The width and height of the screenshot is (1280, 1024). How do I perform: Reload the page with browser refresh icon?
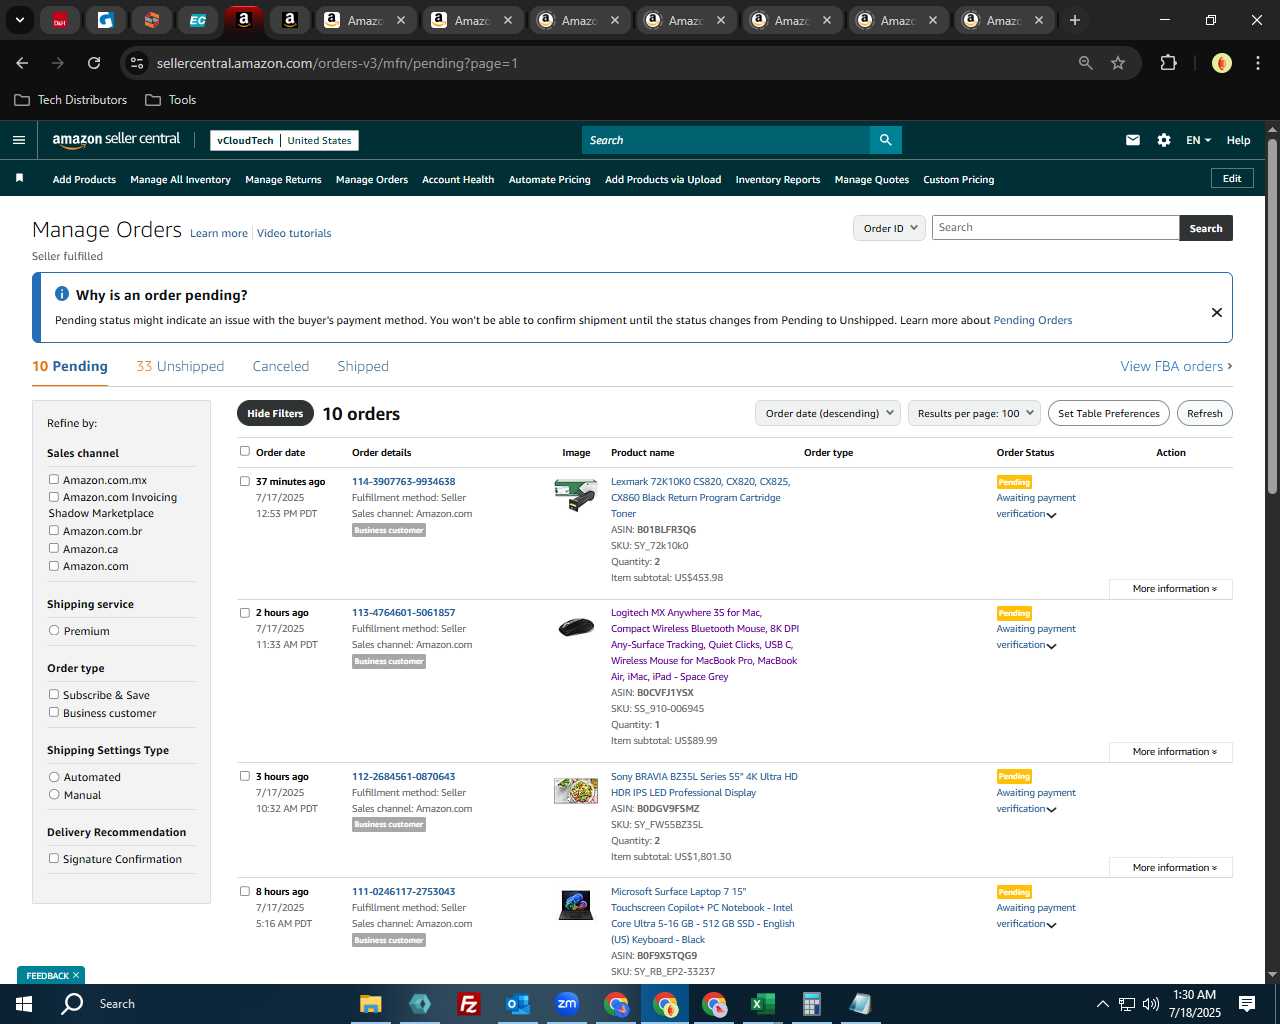[x=94, y=63]
